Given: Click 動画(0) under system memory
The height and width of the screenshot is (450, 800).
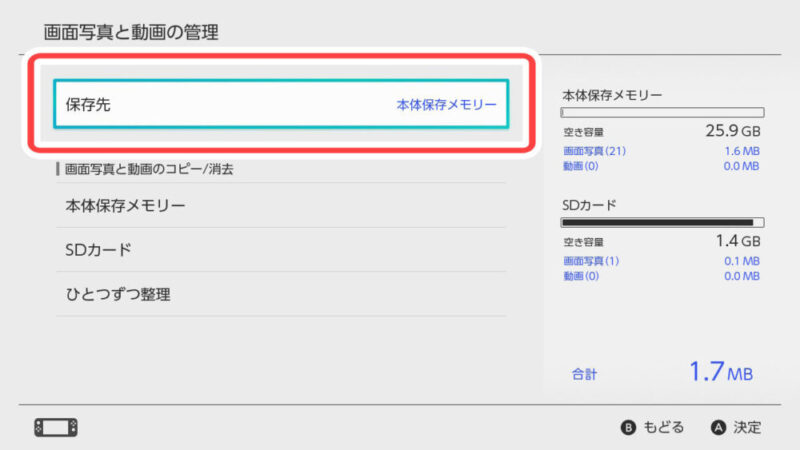Looking at the screenshot, I should click(x=581, y=165).
